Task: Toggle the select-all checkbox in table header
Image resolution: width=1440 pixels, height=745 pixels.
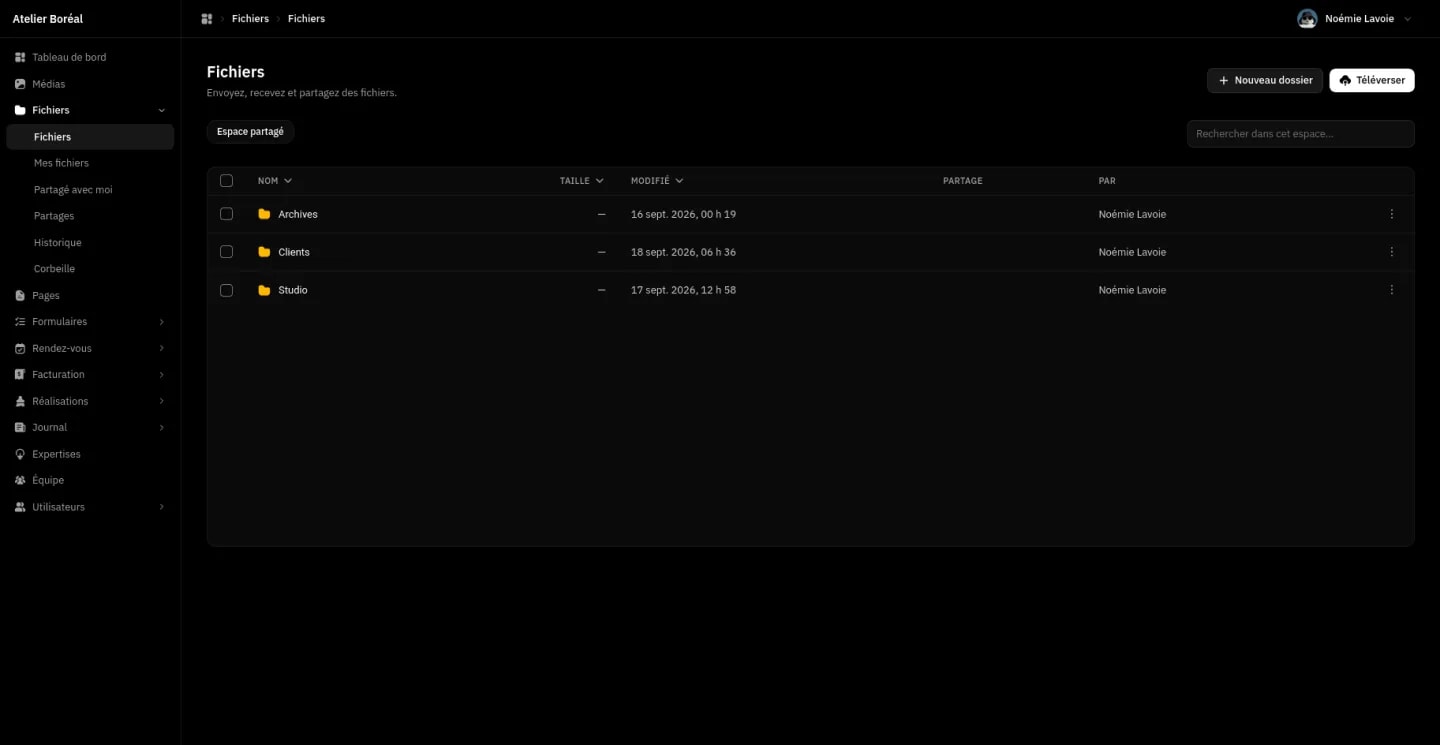Action: coord(226,181)
